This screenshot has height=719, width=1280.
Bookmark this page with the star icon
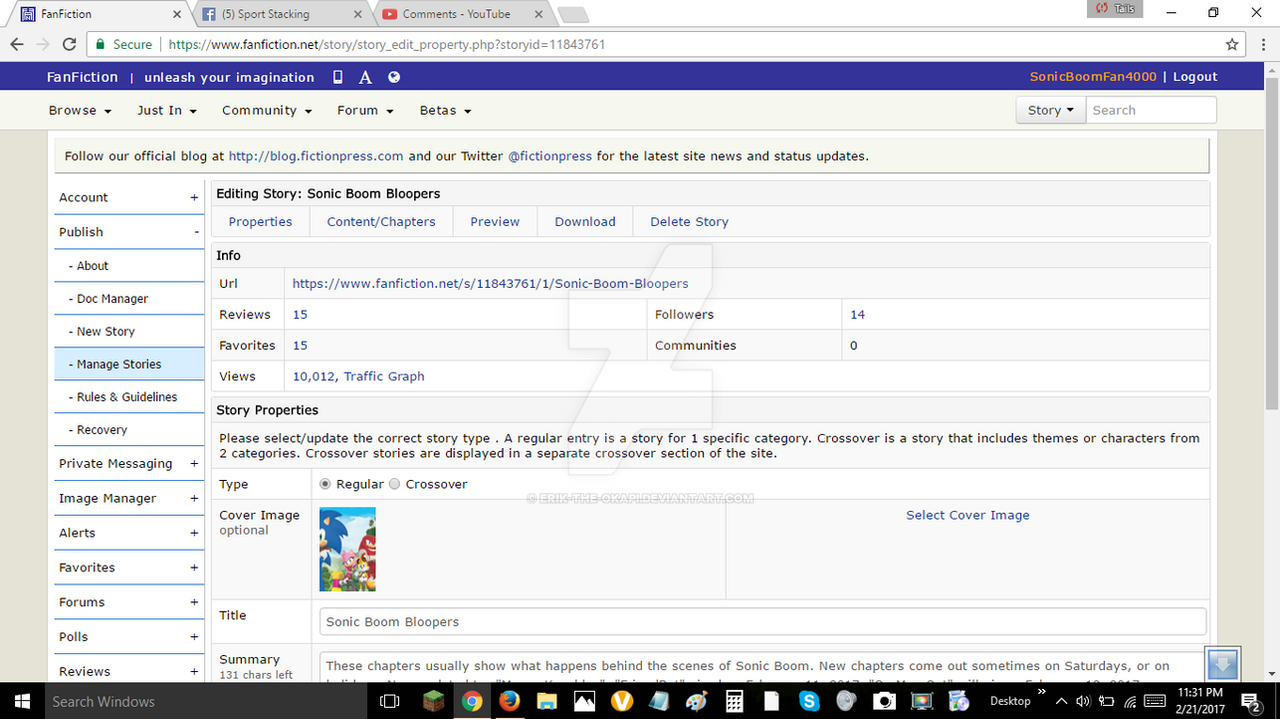tap(1233, 44)
